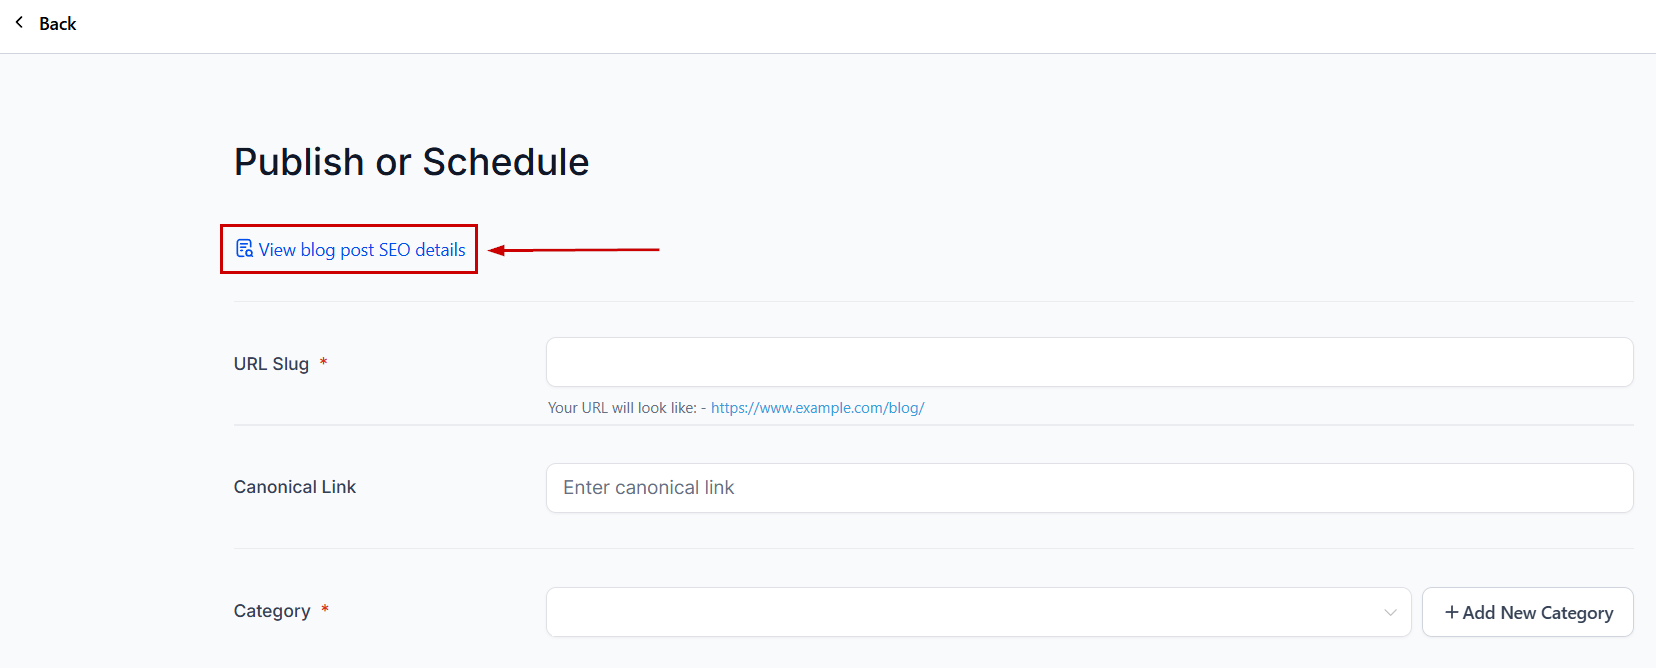The image size is (1656, 668).
Task: Click the red asterisk beside URL Slug
Action: pyautogui.click(x=324, y=362)
